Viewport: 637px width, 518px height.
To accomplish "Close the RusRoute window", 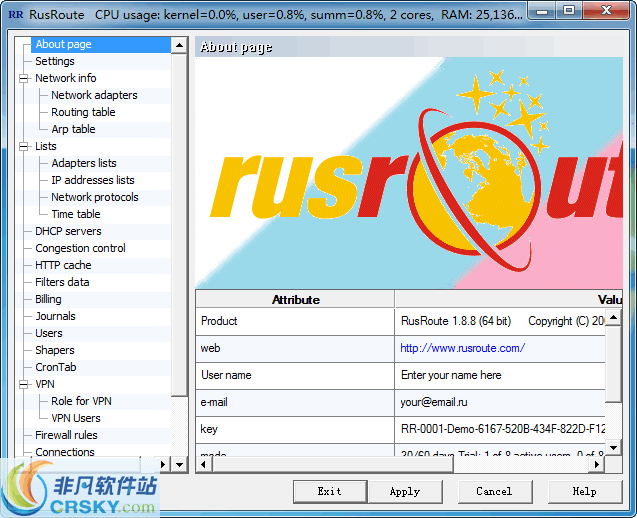I will (x=607, y=11).
